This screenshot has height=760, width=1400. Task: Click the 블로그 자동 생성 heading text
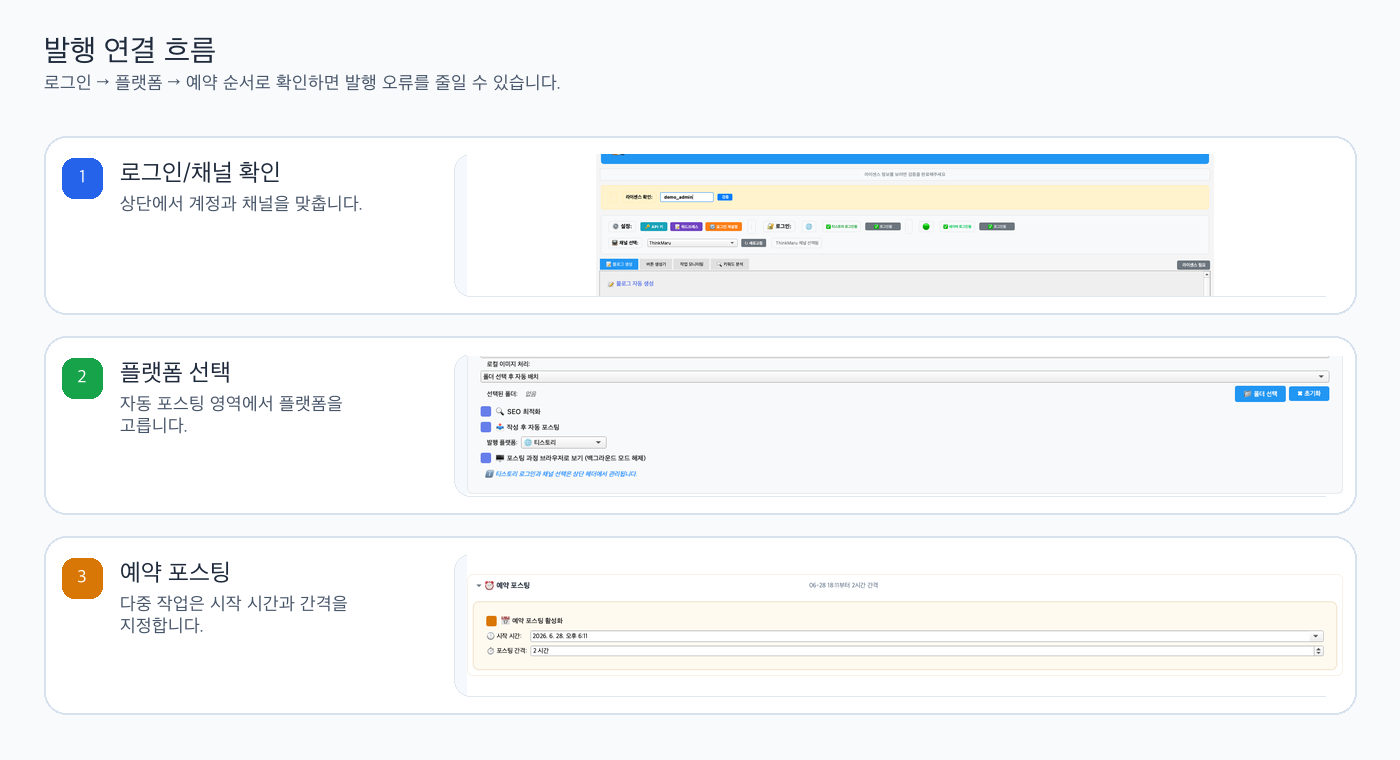pyautogui.click(x=635, y=283)
